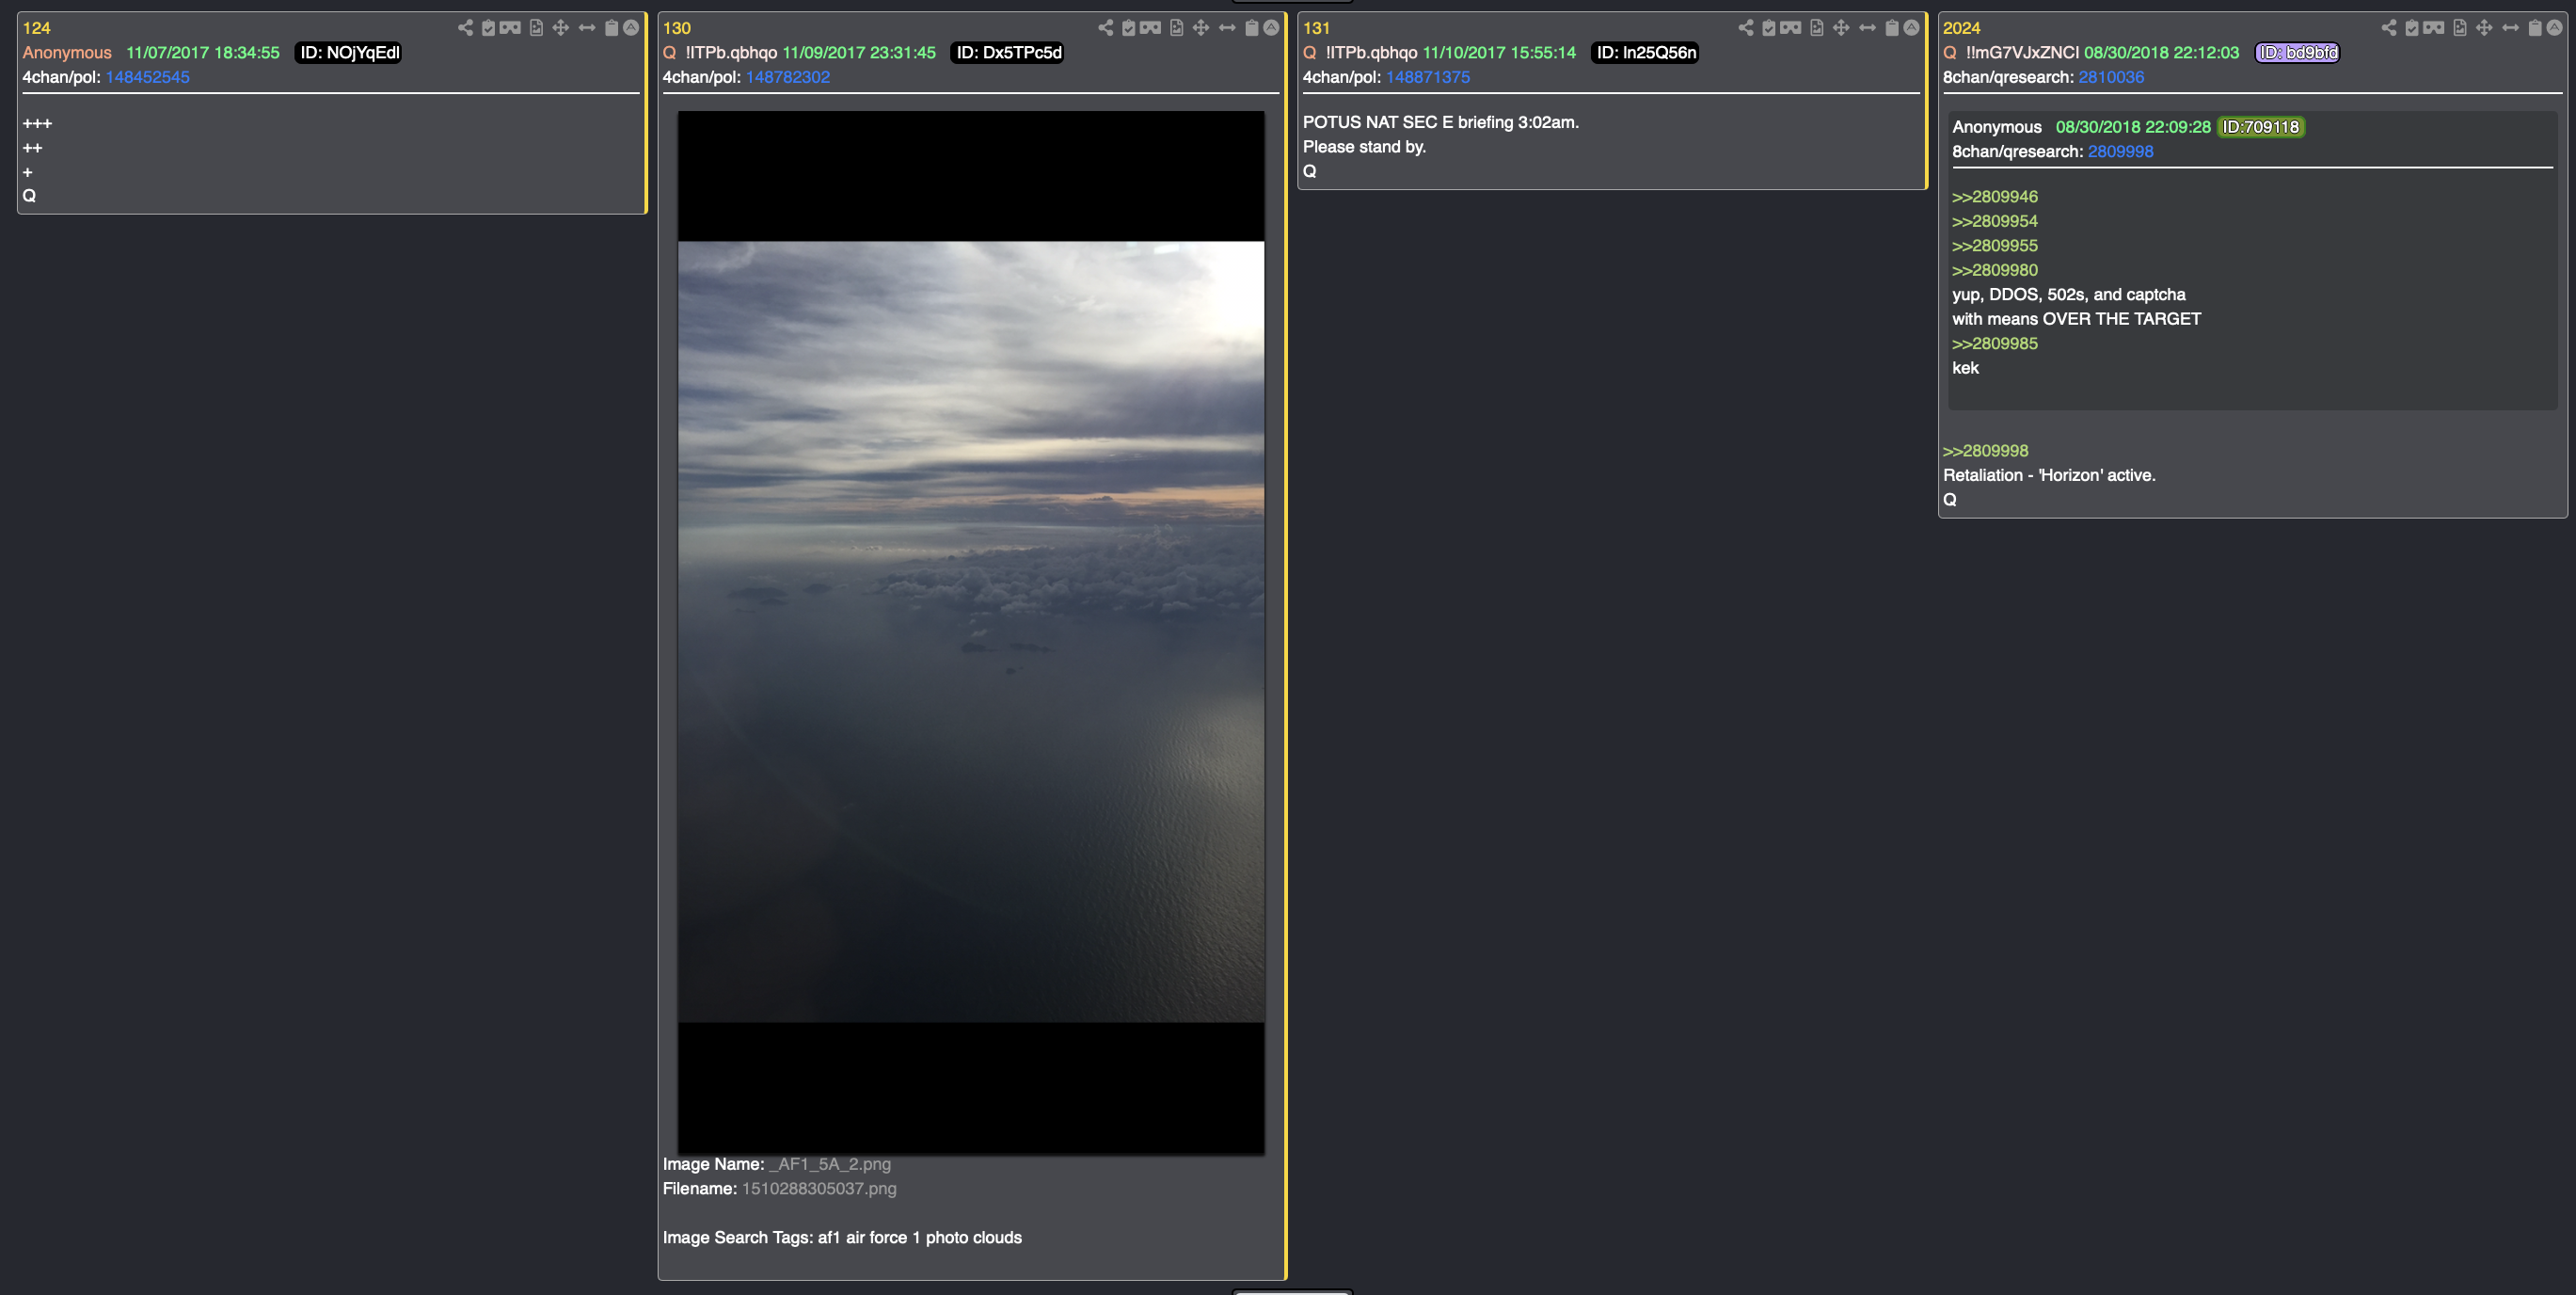The height and width of the screenshot is (1295, 2576).
Task: Click the circled caret icon on post 124
Action: pyautogui.click(x=631, y=28)
